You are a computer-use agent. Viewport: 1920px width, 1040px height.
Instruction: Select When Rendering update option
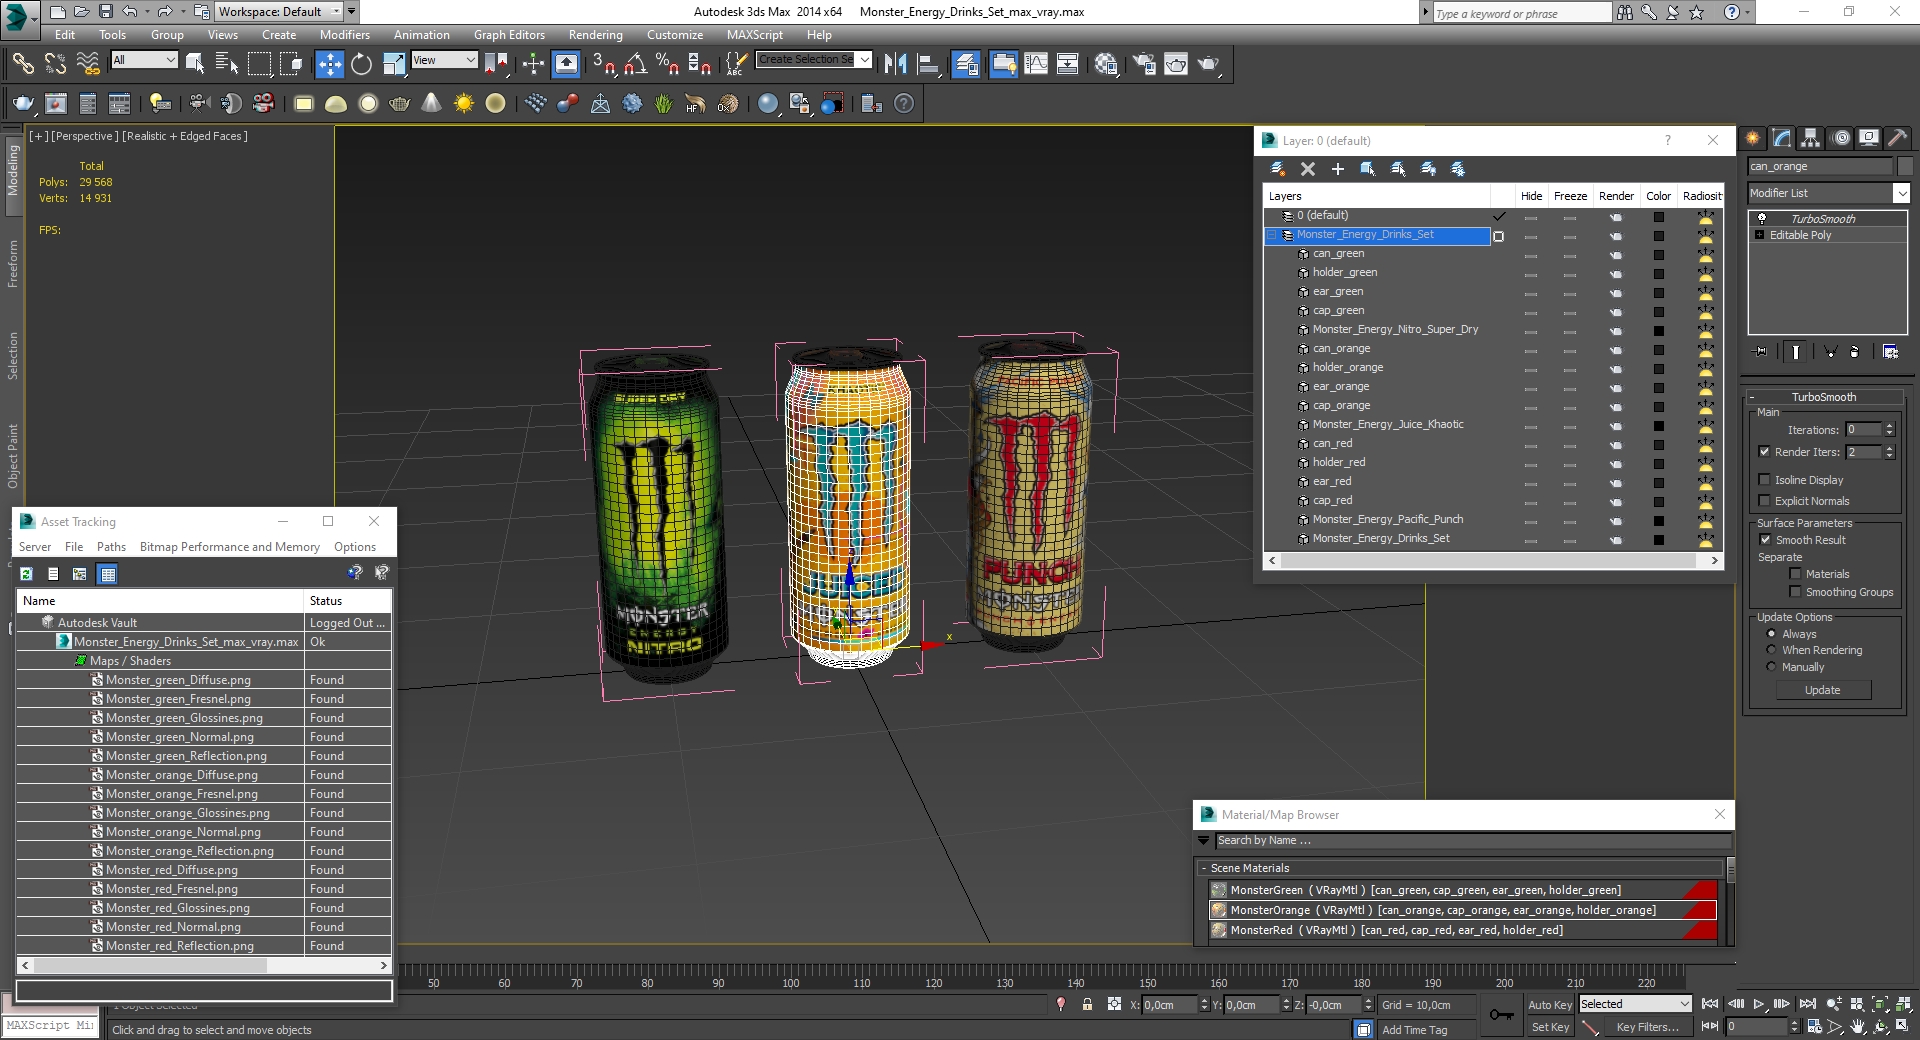pyautogui.click(x=1771, y=650)
